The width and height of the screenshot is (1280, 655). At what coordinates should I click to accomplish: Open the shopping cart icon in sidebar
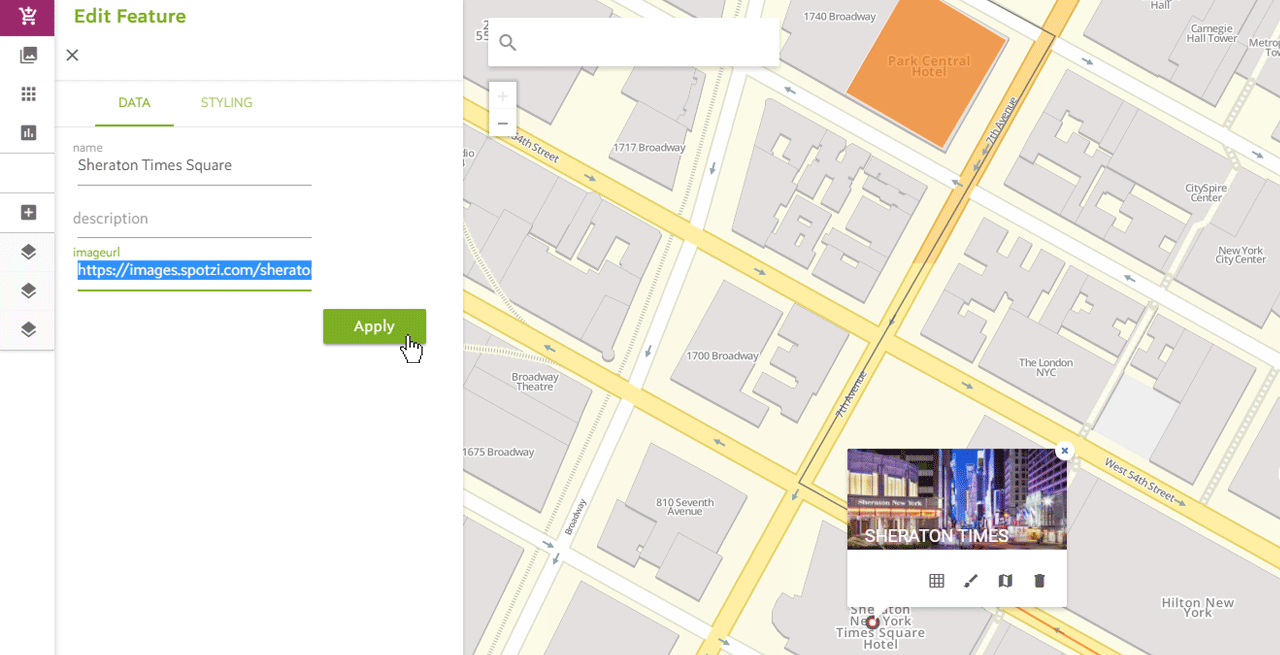[x=28, y=17]
